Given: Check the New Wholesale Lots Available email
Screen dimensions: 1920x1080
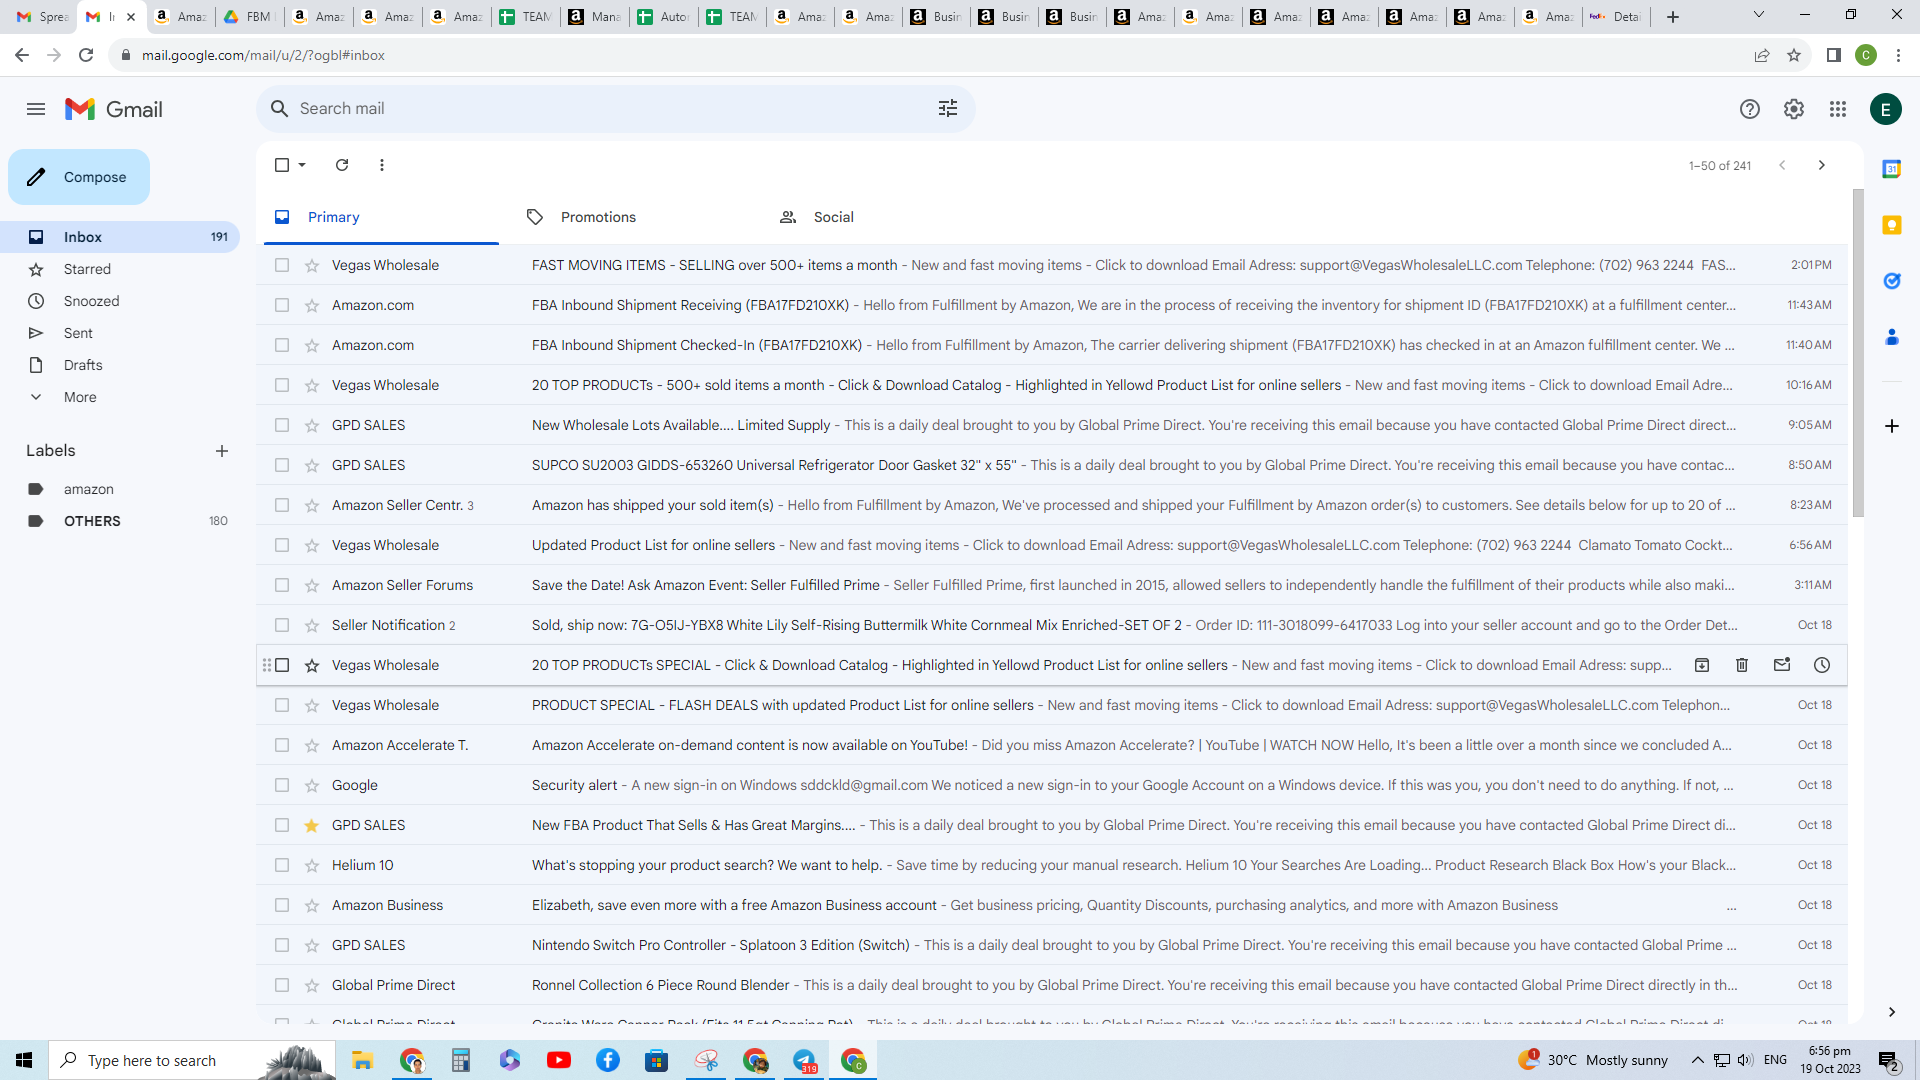Looking at the screenshot, I should pos(282,425).
